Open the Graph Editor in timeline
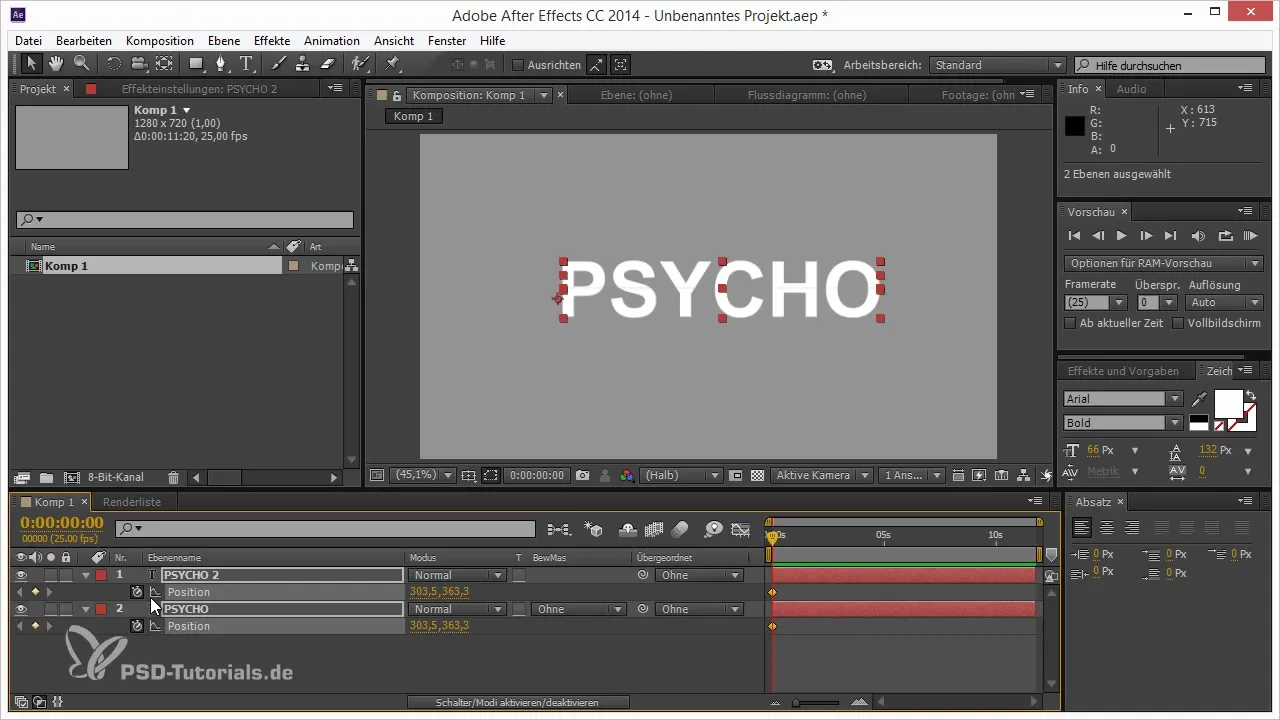The height and width of the screenshot is (720, 1280). [x=741, y=529]
